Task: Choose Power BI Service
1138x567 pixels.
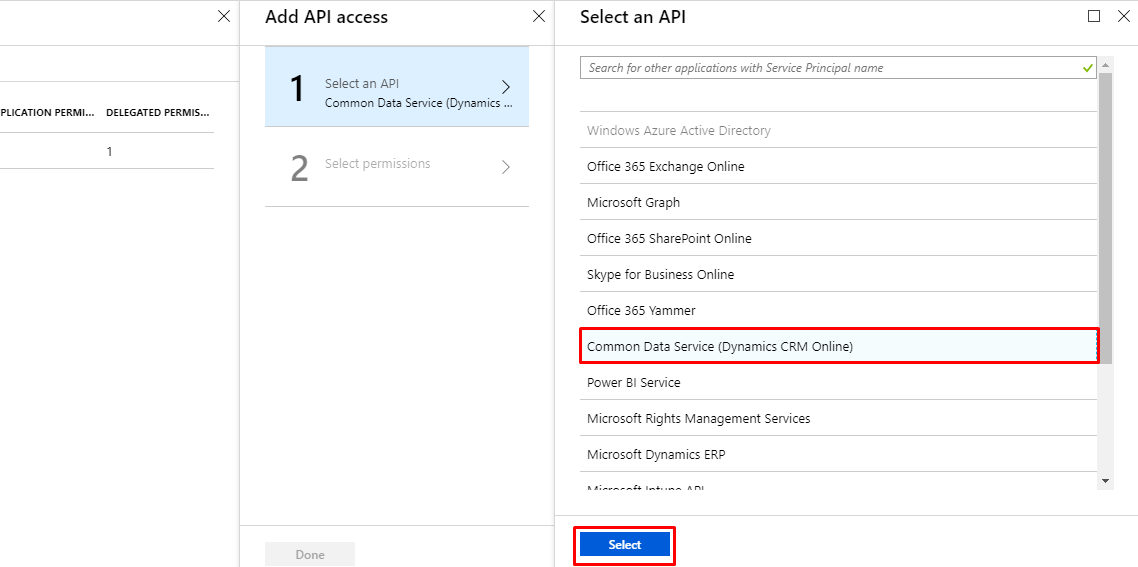Action: click(x=634, y=383)
